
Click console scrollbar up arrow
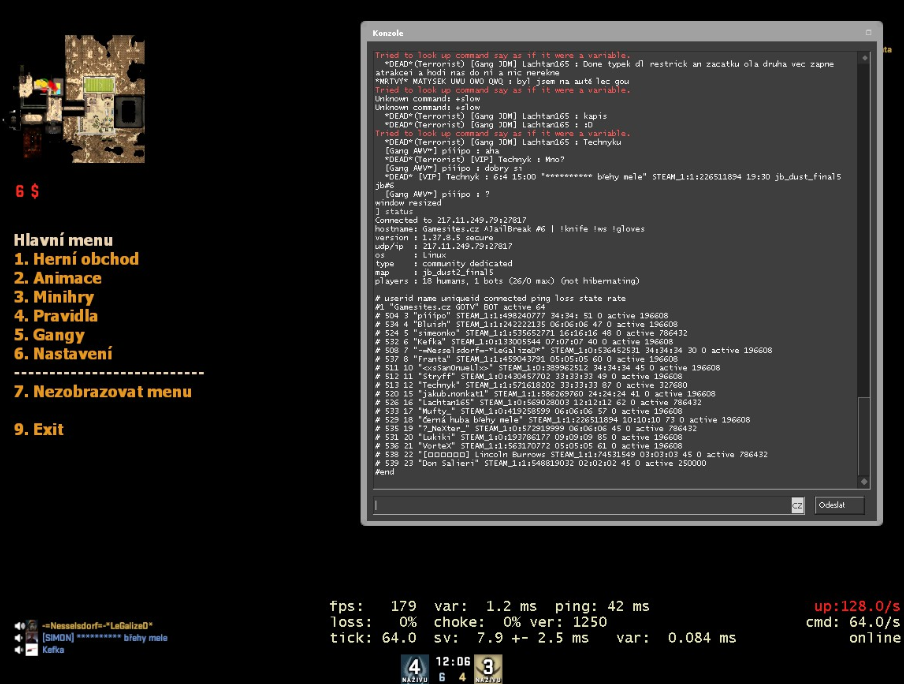click(x=864, y=56)
